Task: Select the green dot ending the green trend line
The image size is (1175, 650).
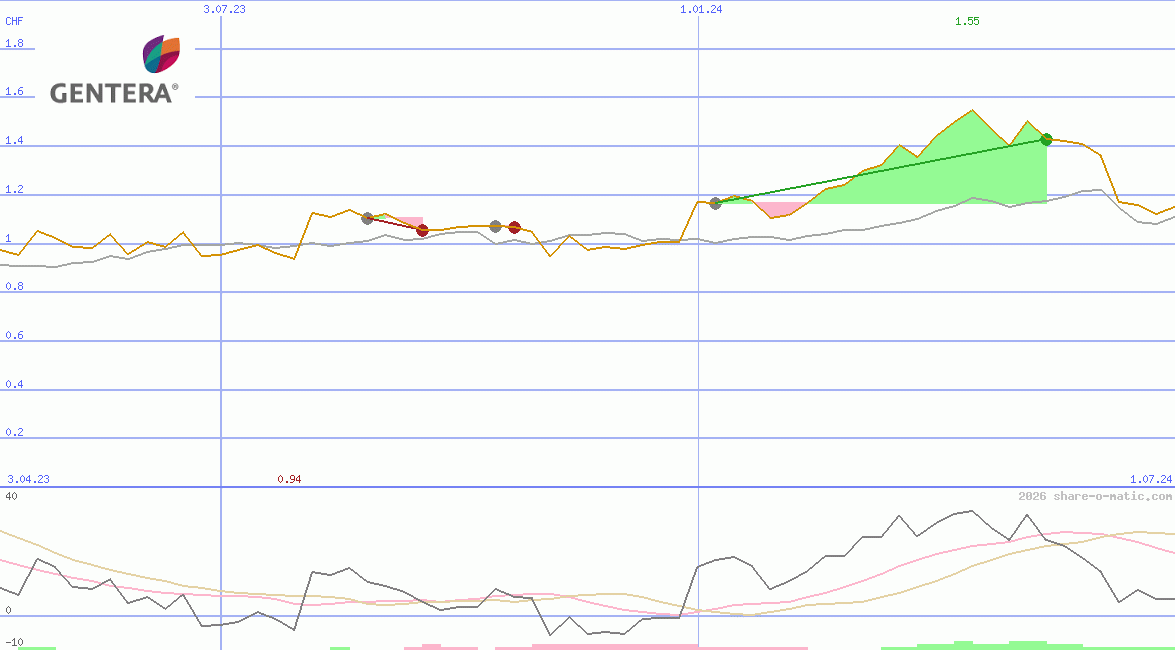Action: [1046, 139]
